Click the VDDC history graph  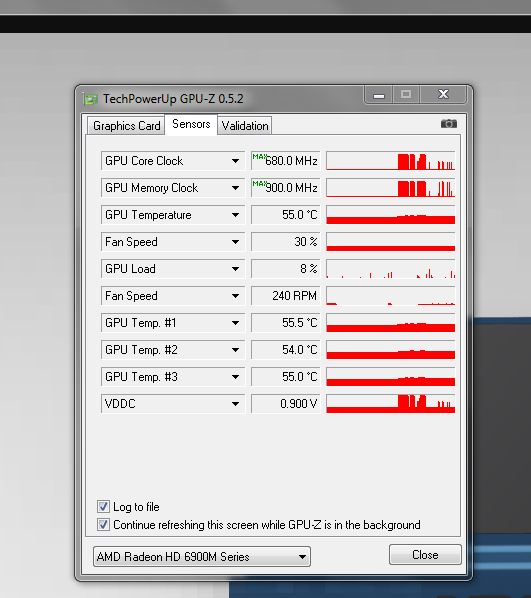[x=391, y=404]
